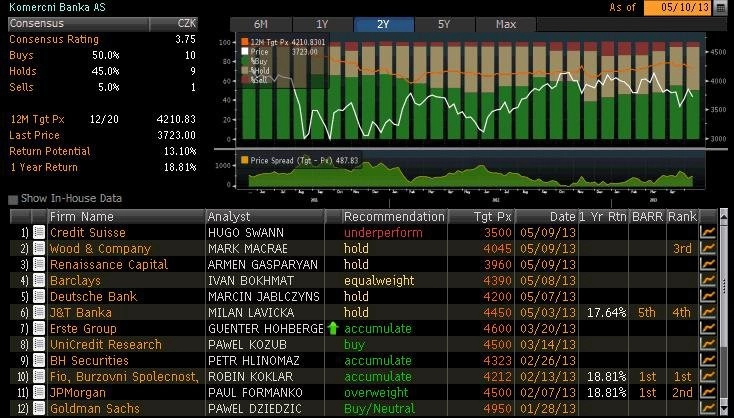The height and width of the screenshot is (418, 734).
Task: Show chart icon for BH Securities row
Action: point(708,360)
